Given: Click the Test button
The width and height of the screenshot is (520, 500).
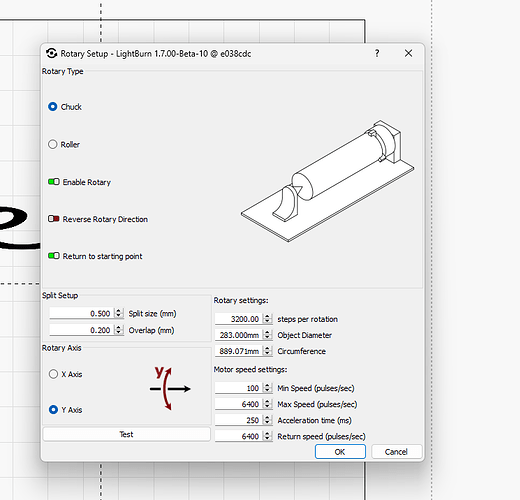Looking at the screenshot, I should (127, 434).
